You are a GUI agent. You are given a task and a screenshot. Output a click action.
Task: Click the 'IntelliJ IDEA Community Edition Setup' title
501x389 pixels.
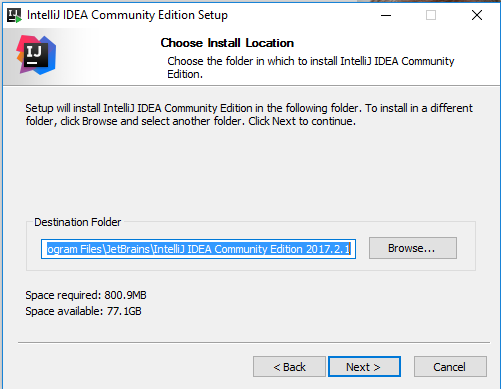(127, 15)
